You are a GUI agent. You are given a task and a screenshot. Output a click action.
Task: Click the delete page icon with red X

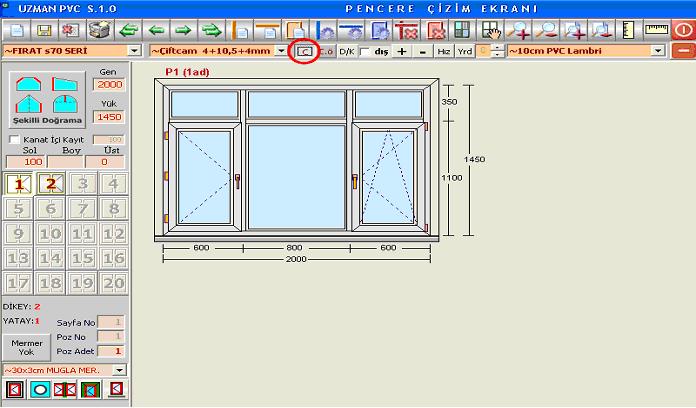[x=71, y=31]
